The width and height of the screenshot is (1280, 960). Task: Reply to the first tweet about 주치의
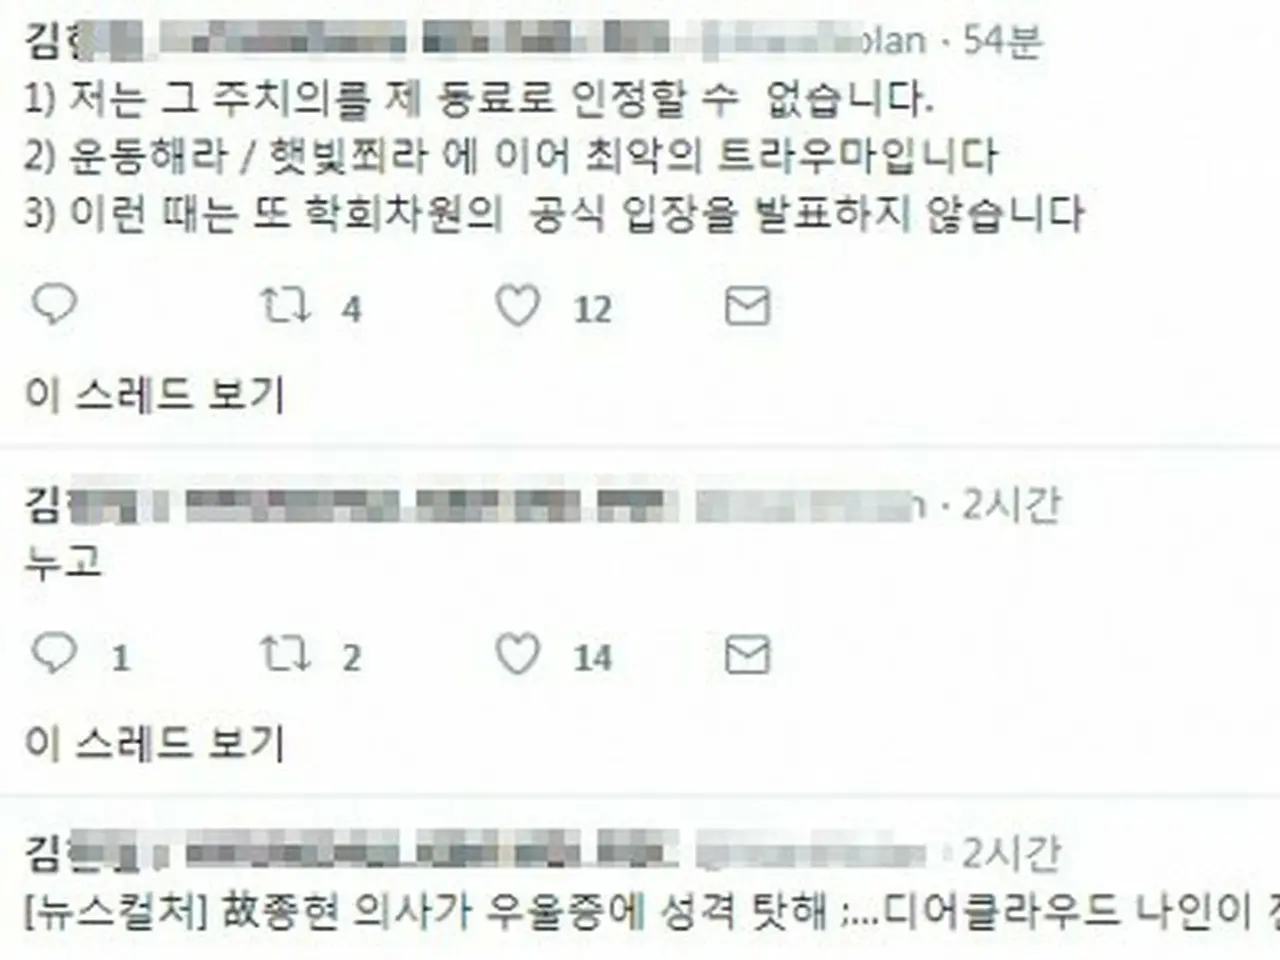pos(54,305)
